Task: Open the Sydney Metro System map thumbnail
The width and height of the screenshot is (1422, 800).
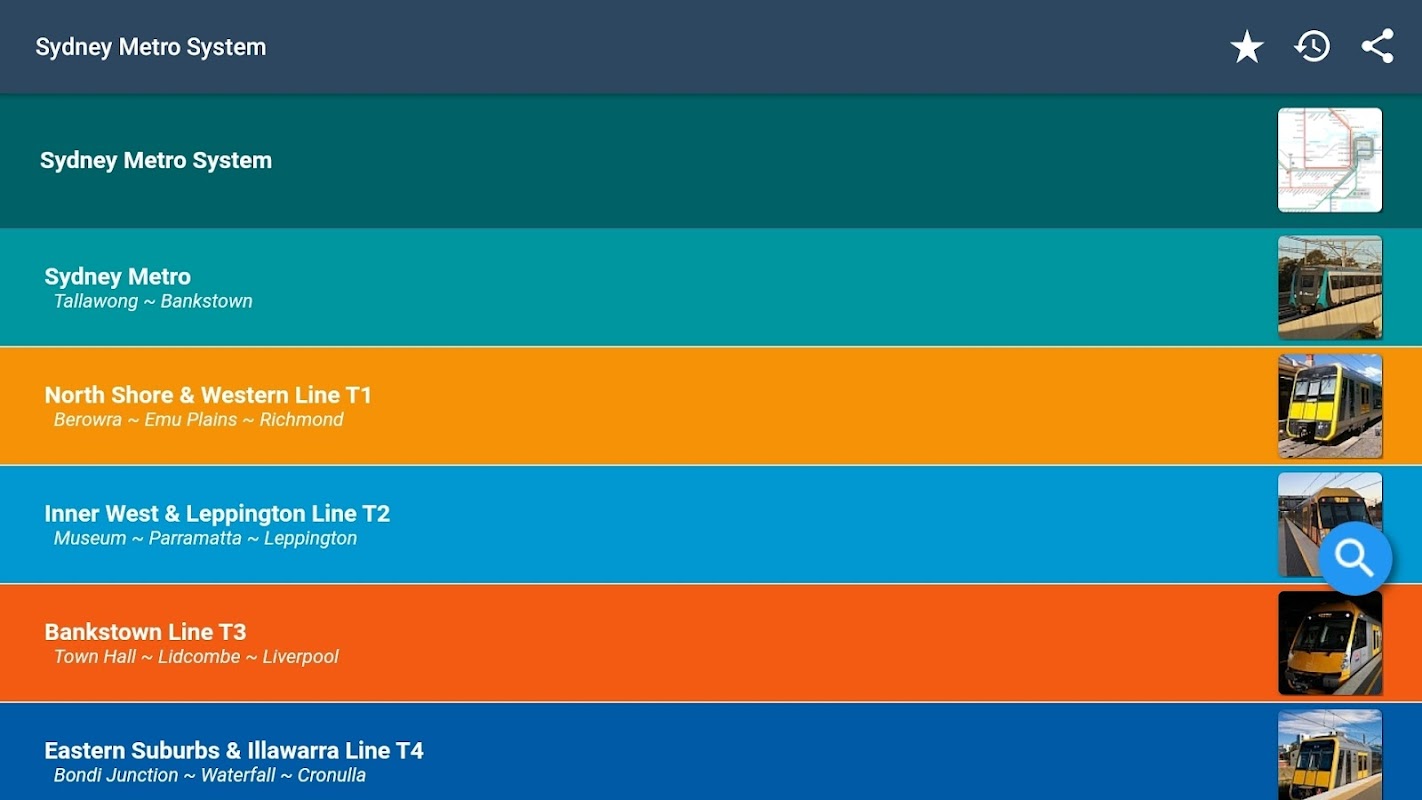Action: [1330, 160]
